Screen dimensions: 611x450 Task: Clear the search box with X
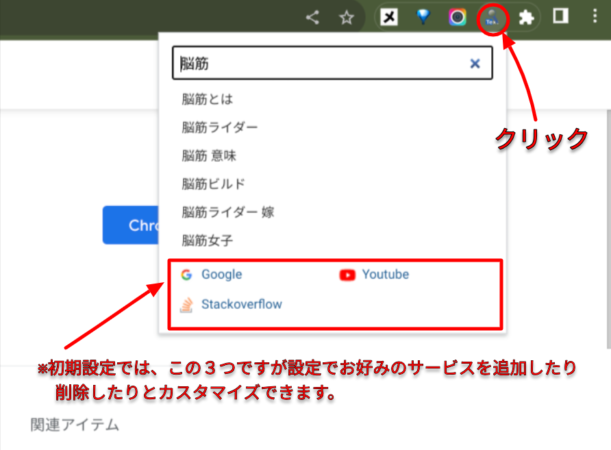[x=475, y=63]
